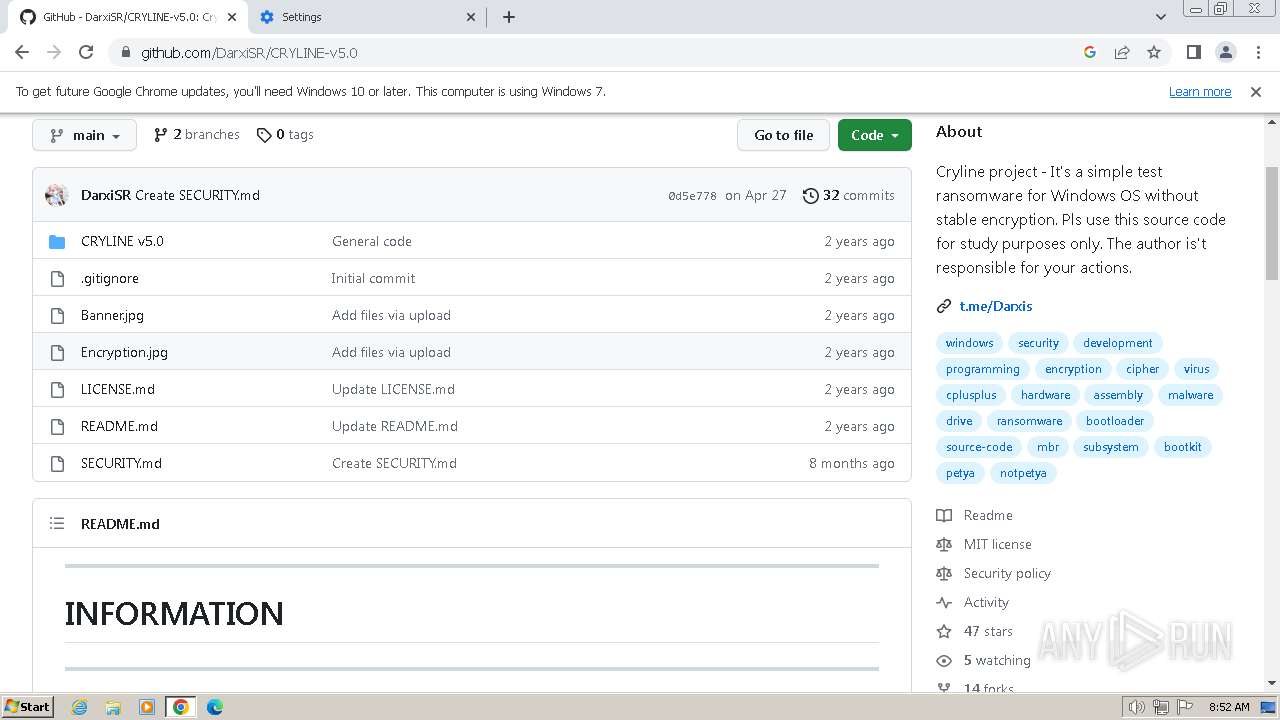This screenshot has height=720, width=1280.
Task: Open the LICENSE.md file
Action: [x=118, y=389]
